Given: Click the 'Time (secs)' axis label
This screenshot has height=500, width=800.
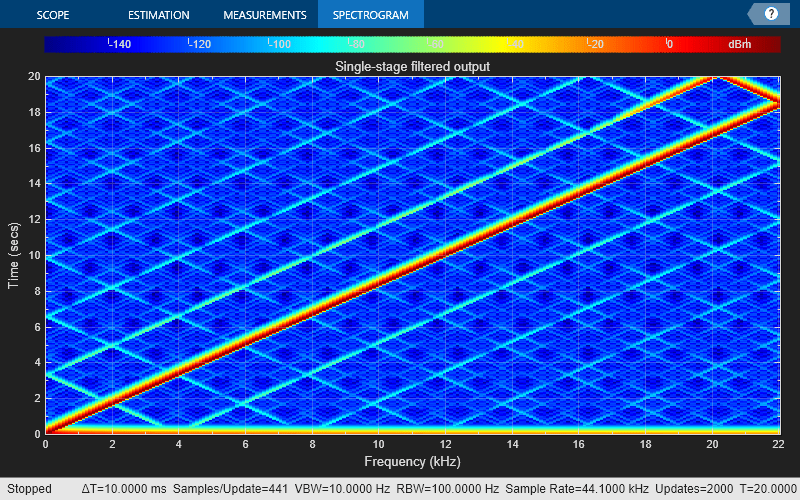Looking at the screenshot, I should (14, 255).
